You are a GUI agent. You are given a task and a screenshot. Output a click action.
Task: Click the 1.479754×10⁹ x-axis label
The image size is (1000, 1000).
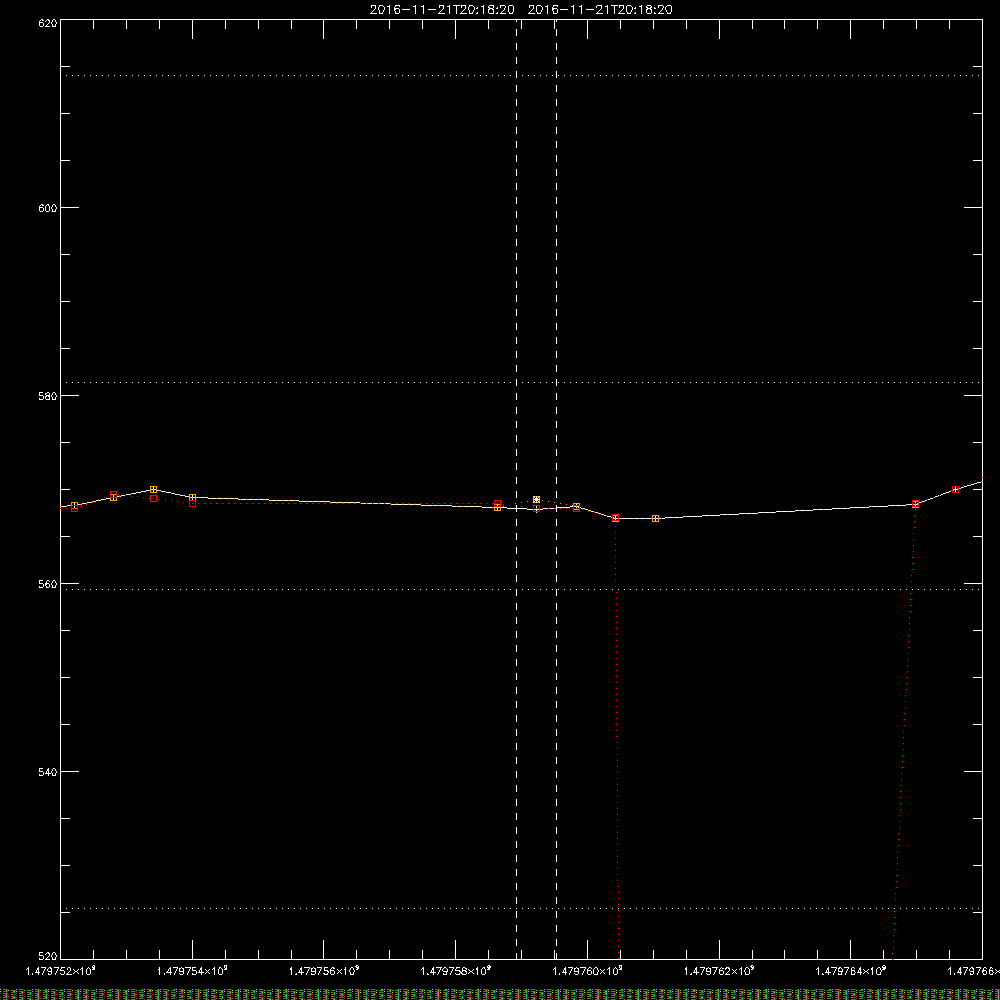pos(192,971)
